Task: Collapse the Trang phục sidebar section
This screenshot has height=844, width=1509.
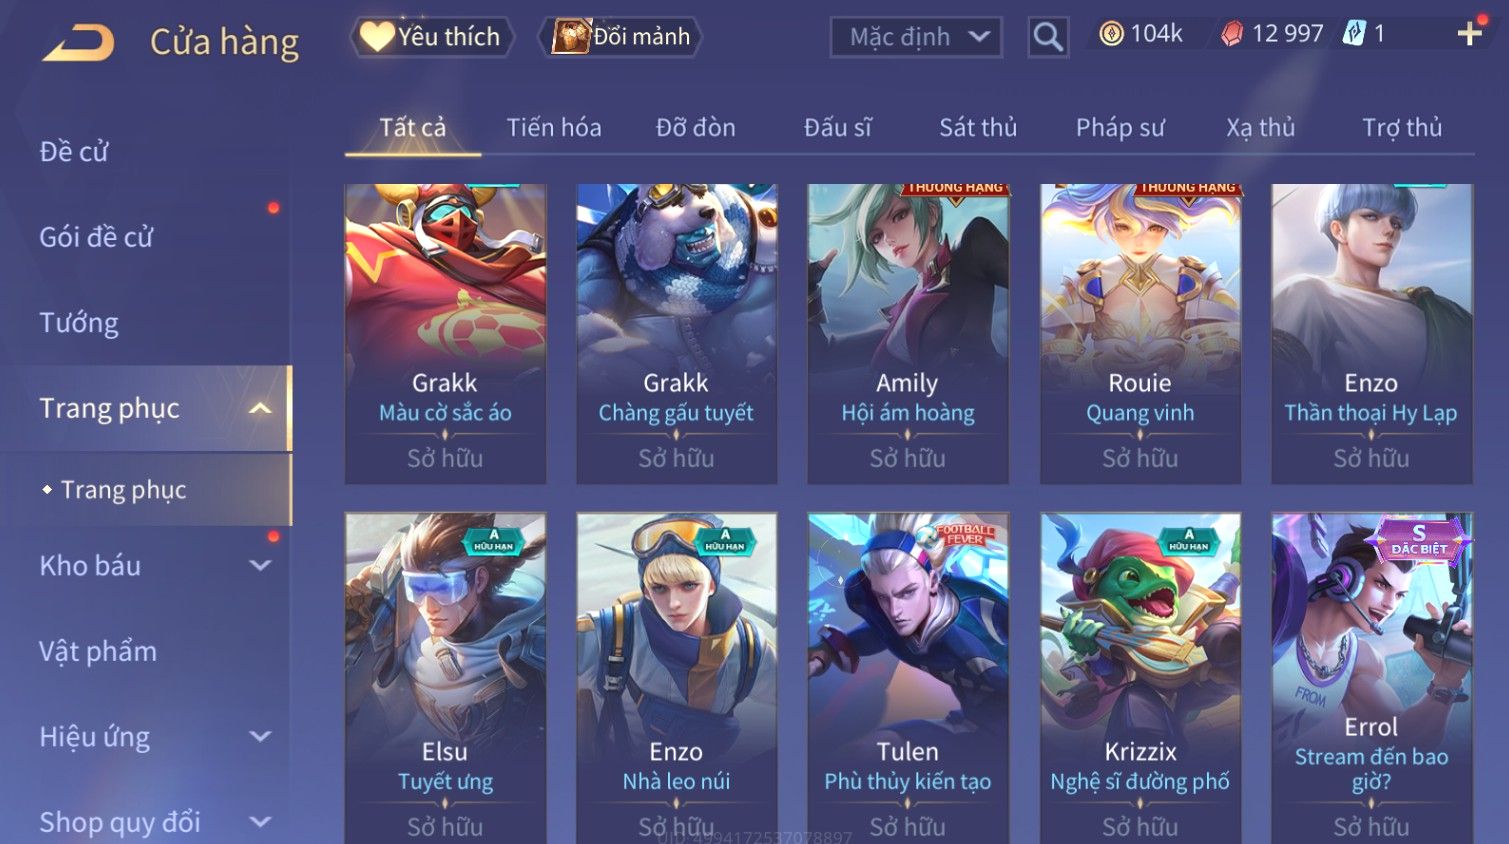Action: point(260,409)
